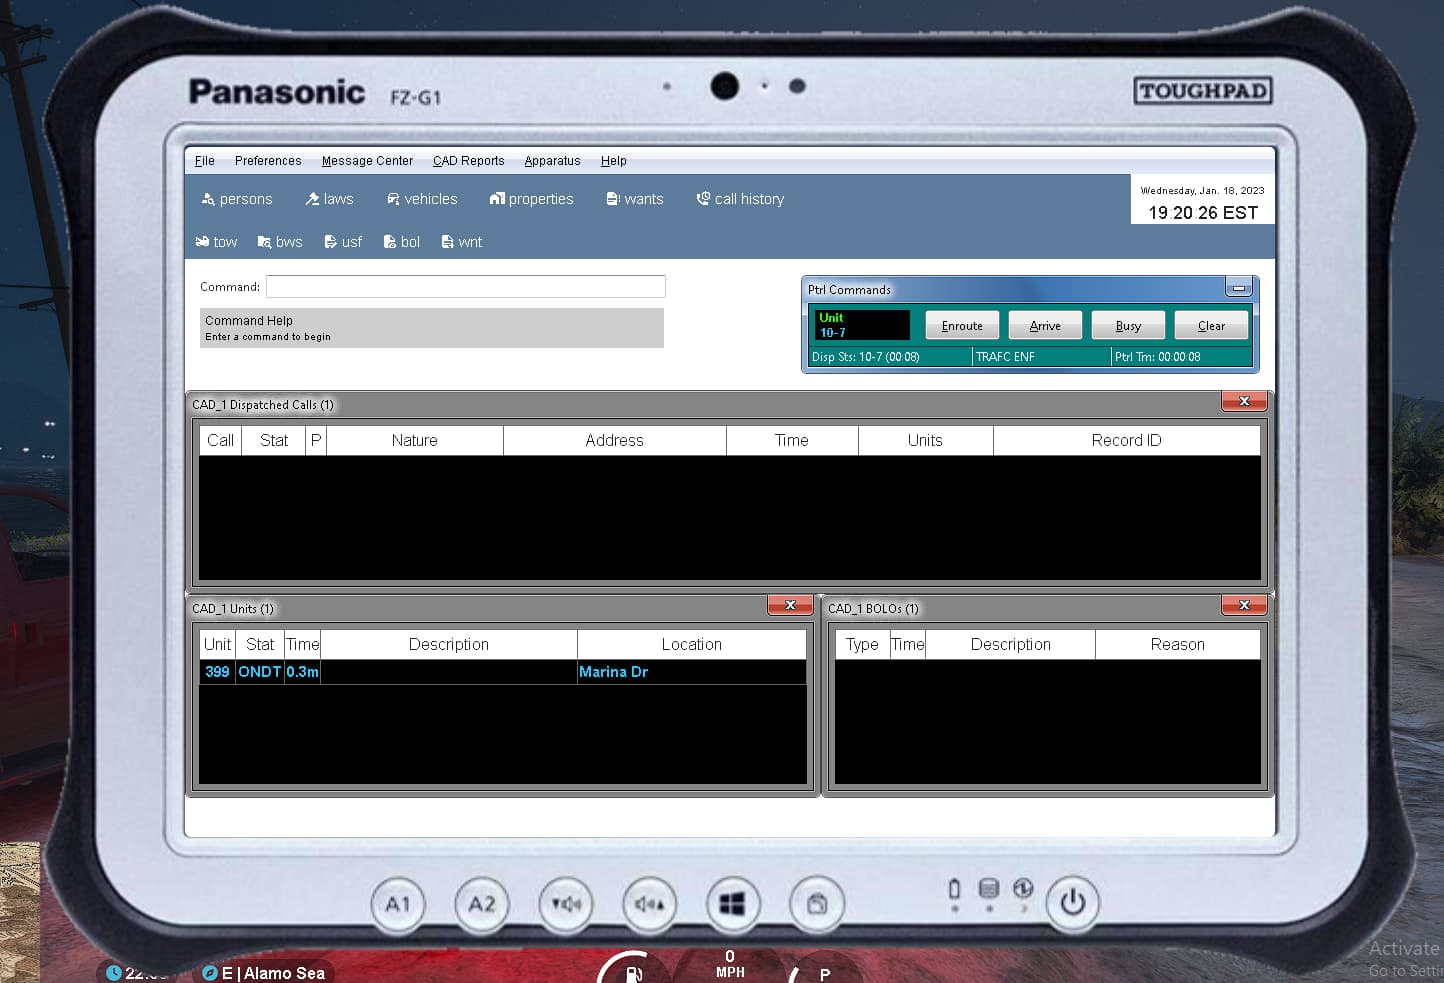1444x983 pixels.
Task: Click the Arrive button
Action: tap(1045, 326)
